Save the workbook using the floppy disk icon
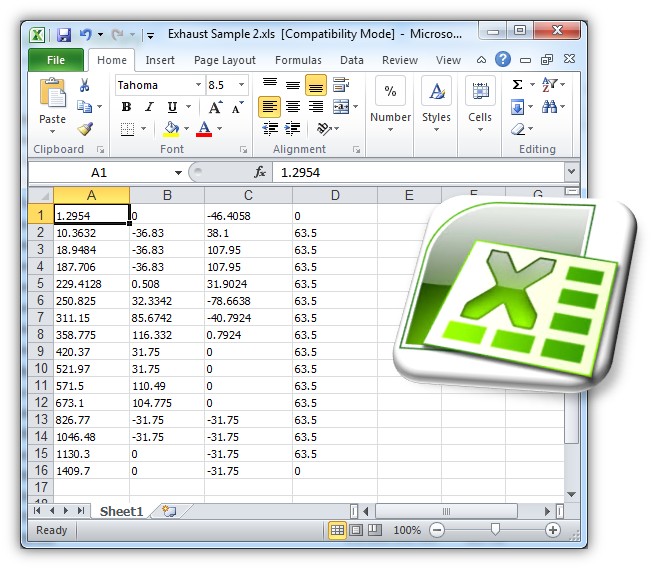 (64, 35)
